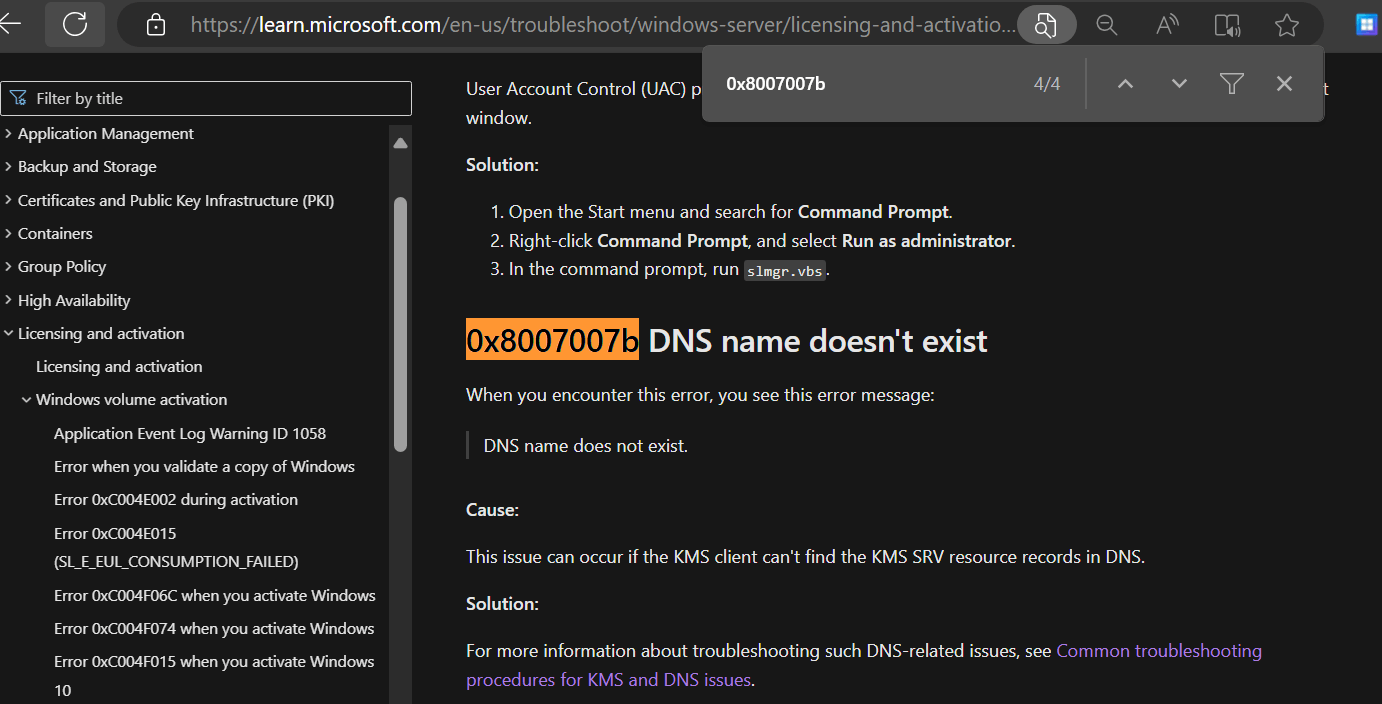Viewport: 1382px width, 704px height.
Task: Open Immersive Reader icon
Action: [x=1226, y=25]
